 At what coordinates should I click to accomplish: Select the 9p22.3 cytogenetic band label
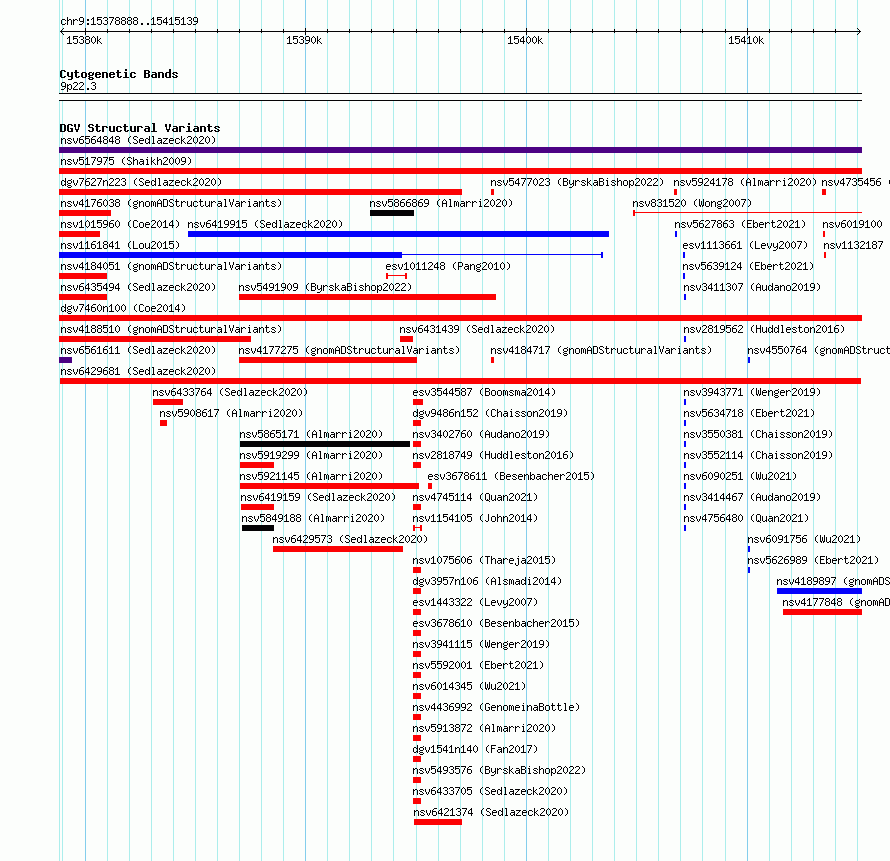(78, 86)
